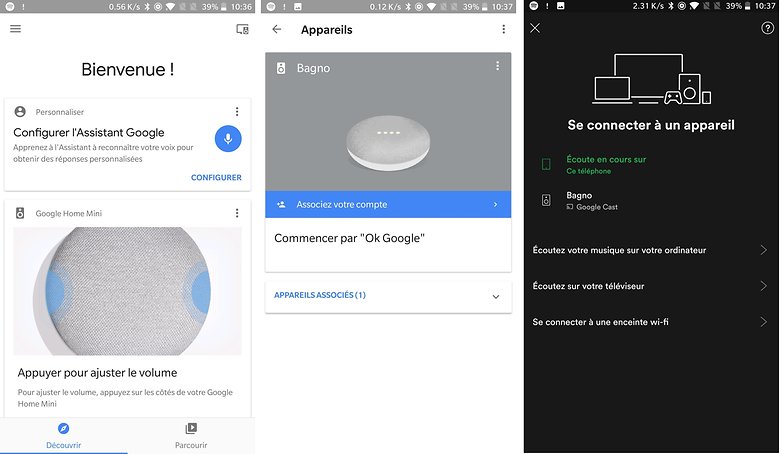Expand Appareils associés (1) section

(x=388, y=295)
